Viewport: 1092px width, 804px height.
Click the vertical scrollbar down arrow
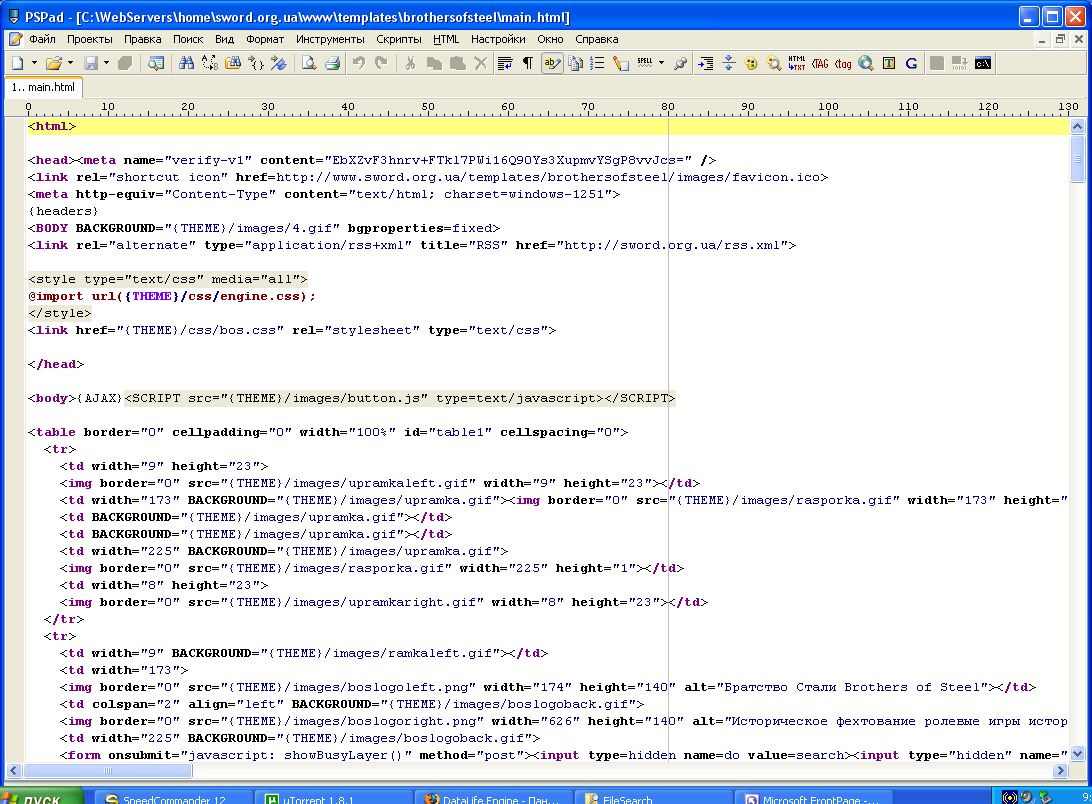pos(1077,755)
